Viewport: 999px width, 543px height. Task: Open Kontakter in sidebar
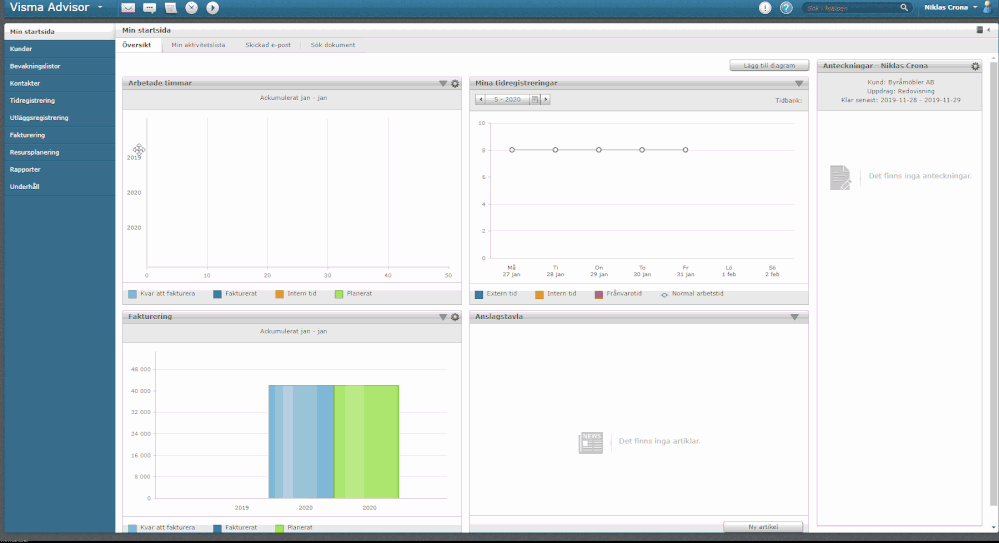[x=59, y=83]
